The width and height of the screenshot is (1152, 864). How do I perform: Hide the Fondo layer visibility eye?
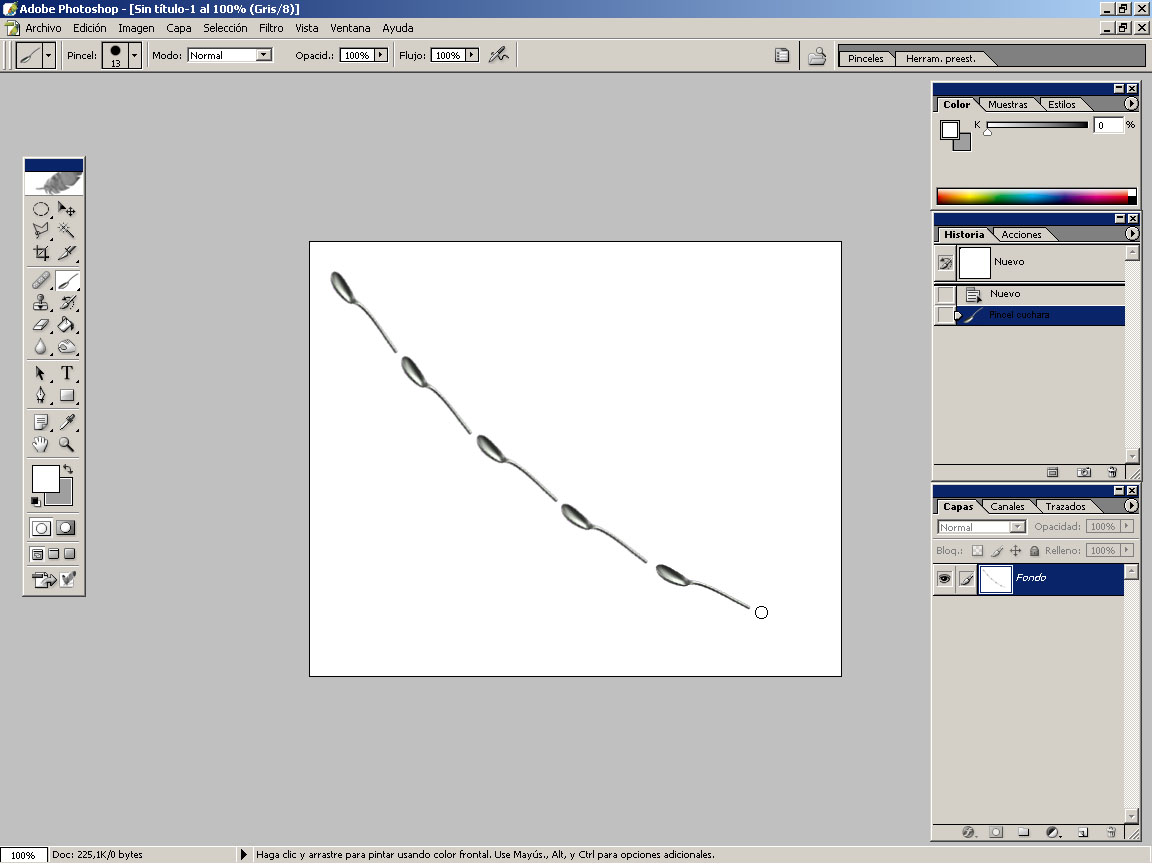click(x=944, y=578)
